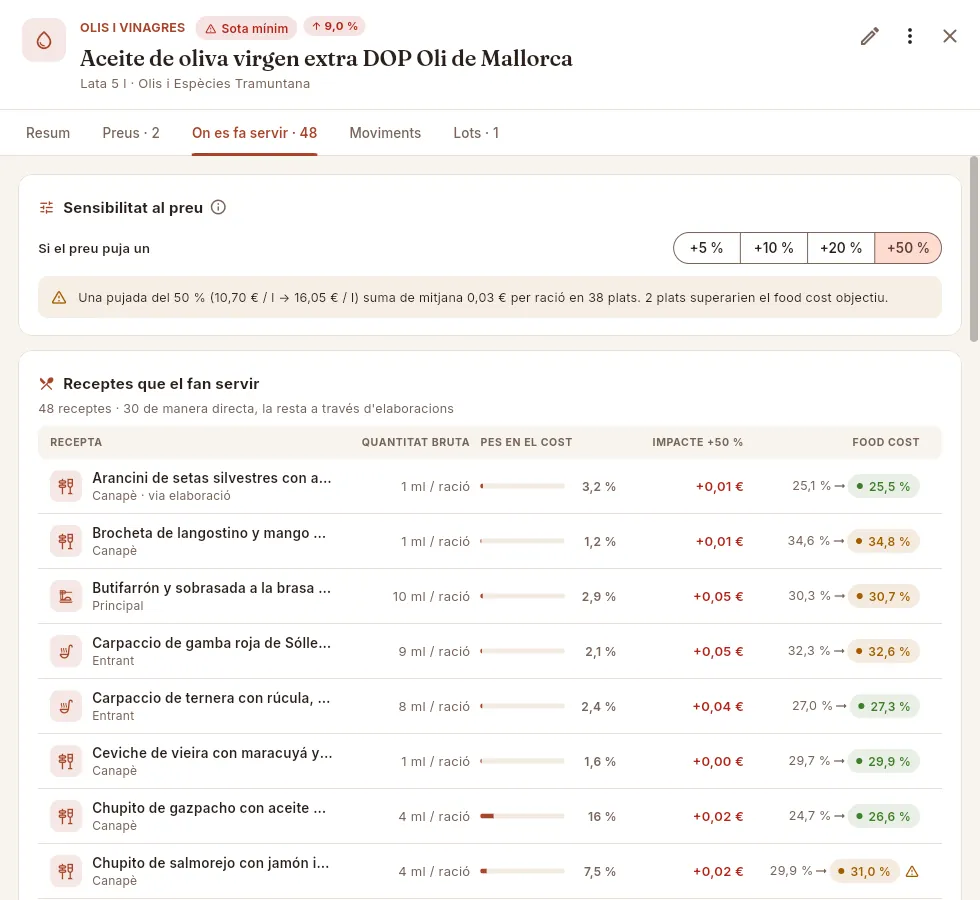Open the Lots · 1 tab
The width and height of the screenshot is (980, 900).
coord(476,133)
